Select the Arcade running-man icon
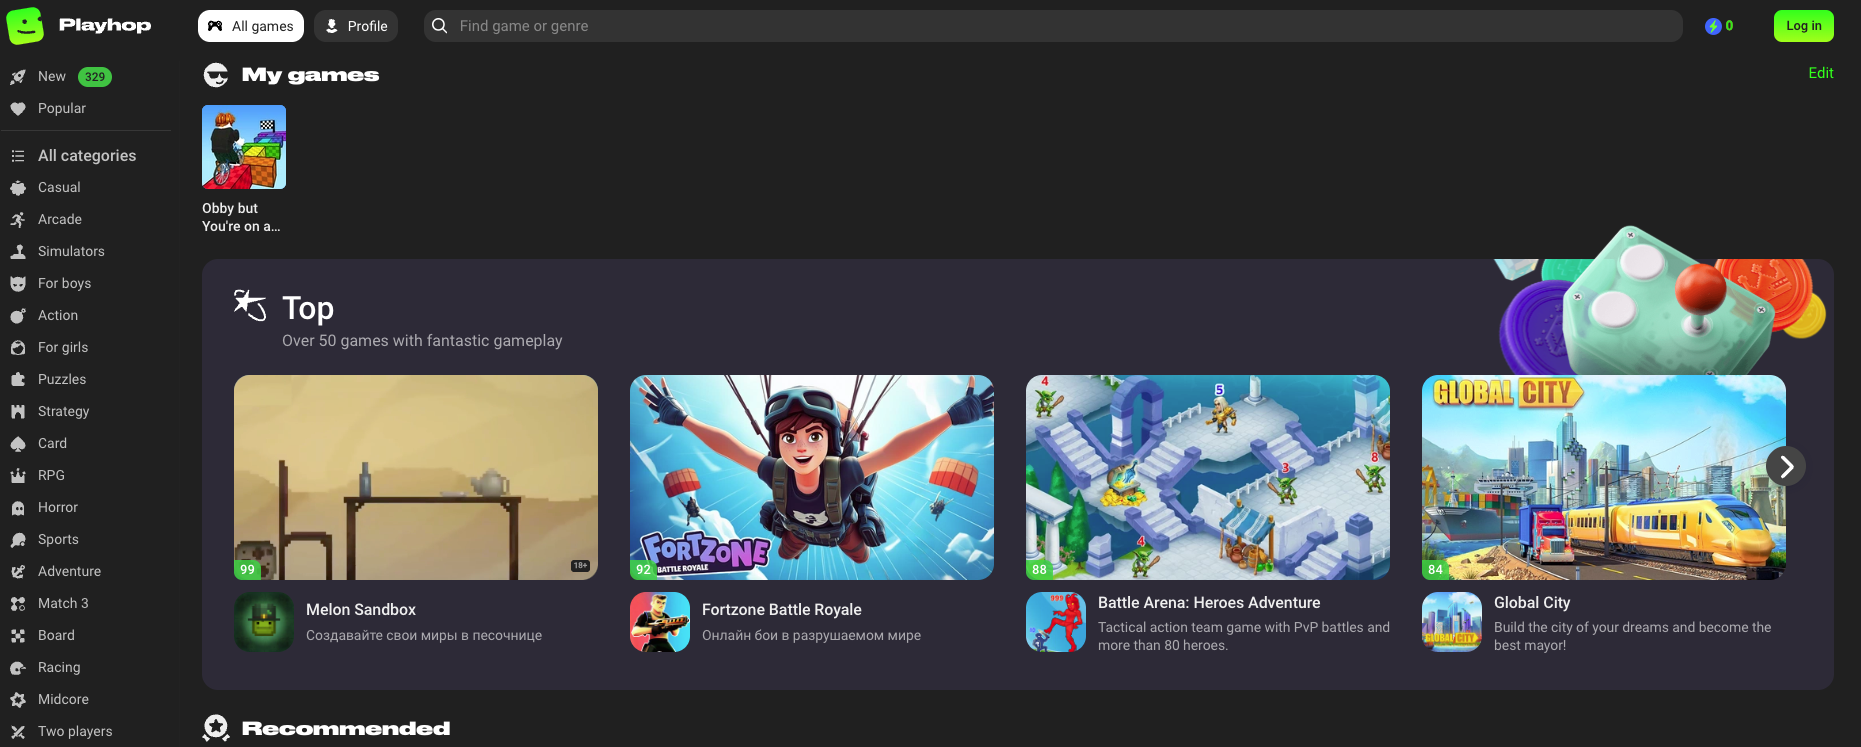1861x747 pixels. [x=18, y=220]
